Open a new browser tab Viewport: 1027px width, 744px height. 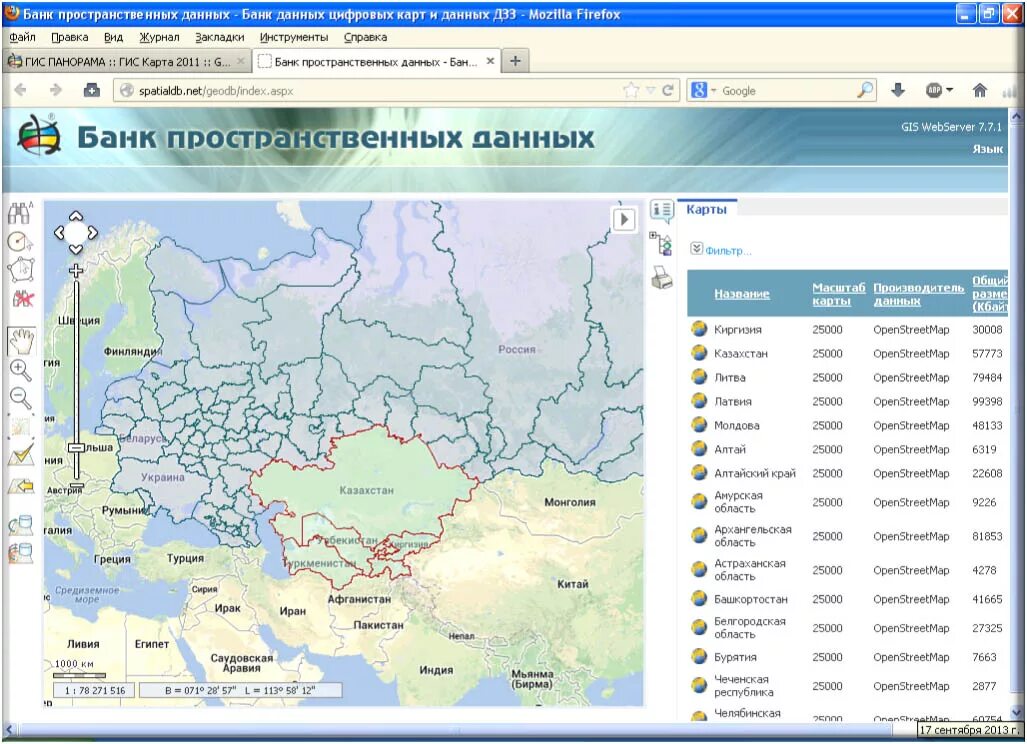[515, 61]
